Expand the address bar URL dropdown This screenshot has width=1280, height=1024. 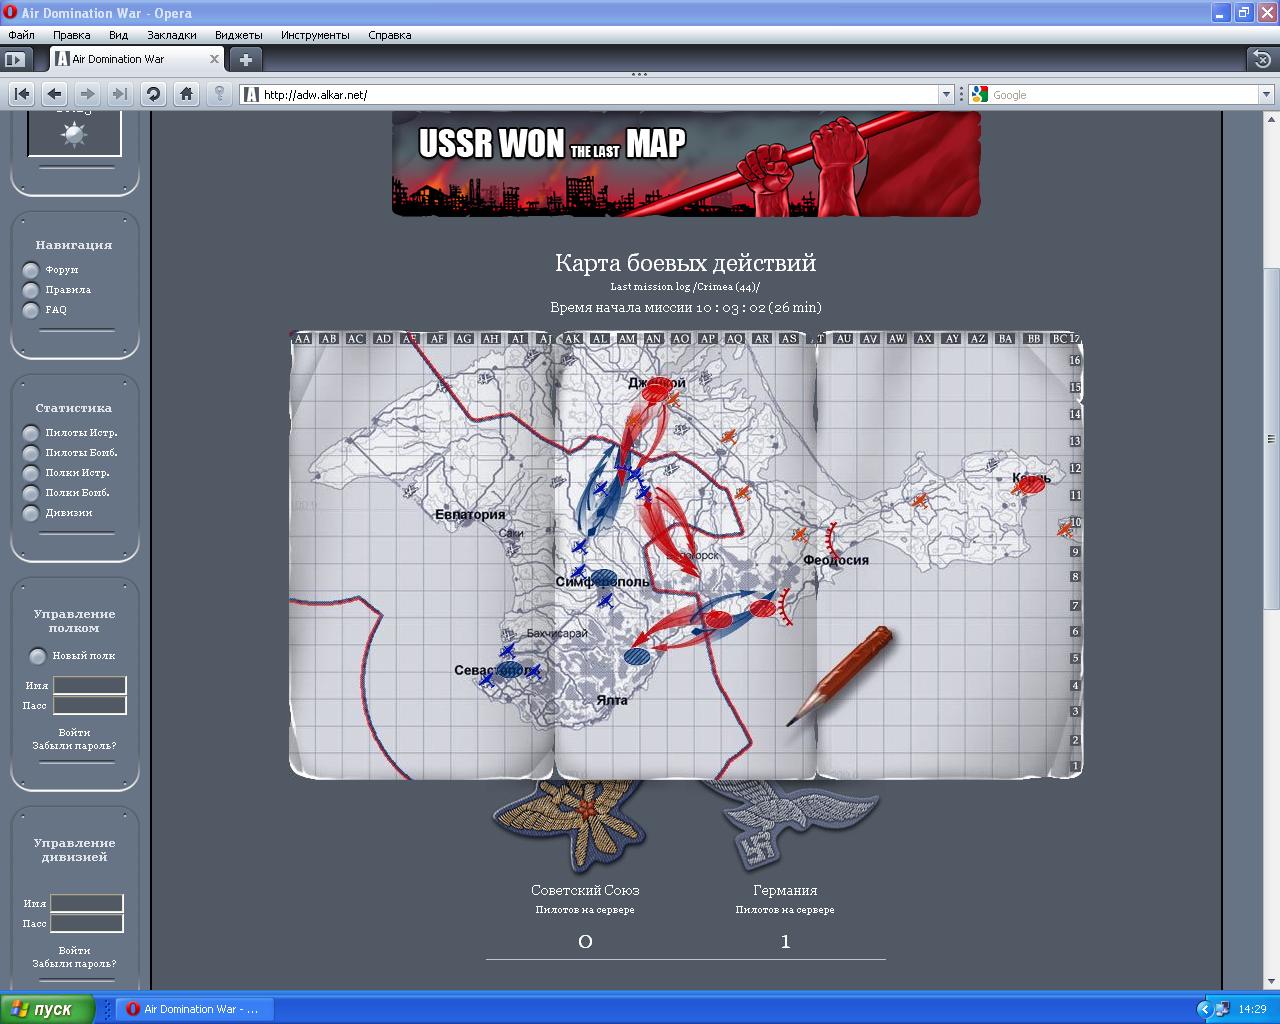click(946, 94)
